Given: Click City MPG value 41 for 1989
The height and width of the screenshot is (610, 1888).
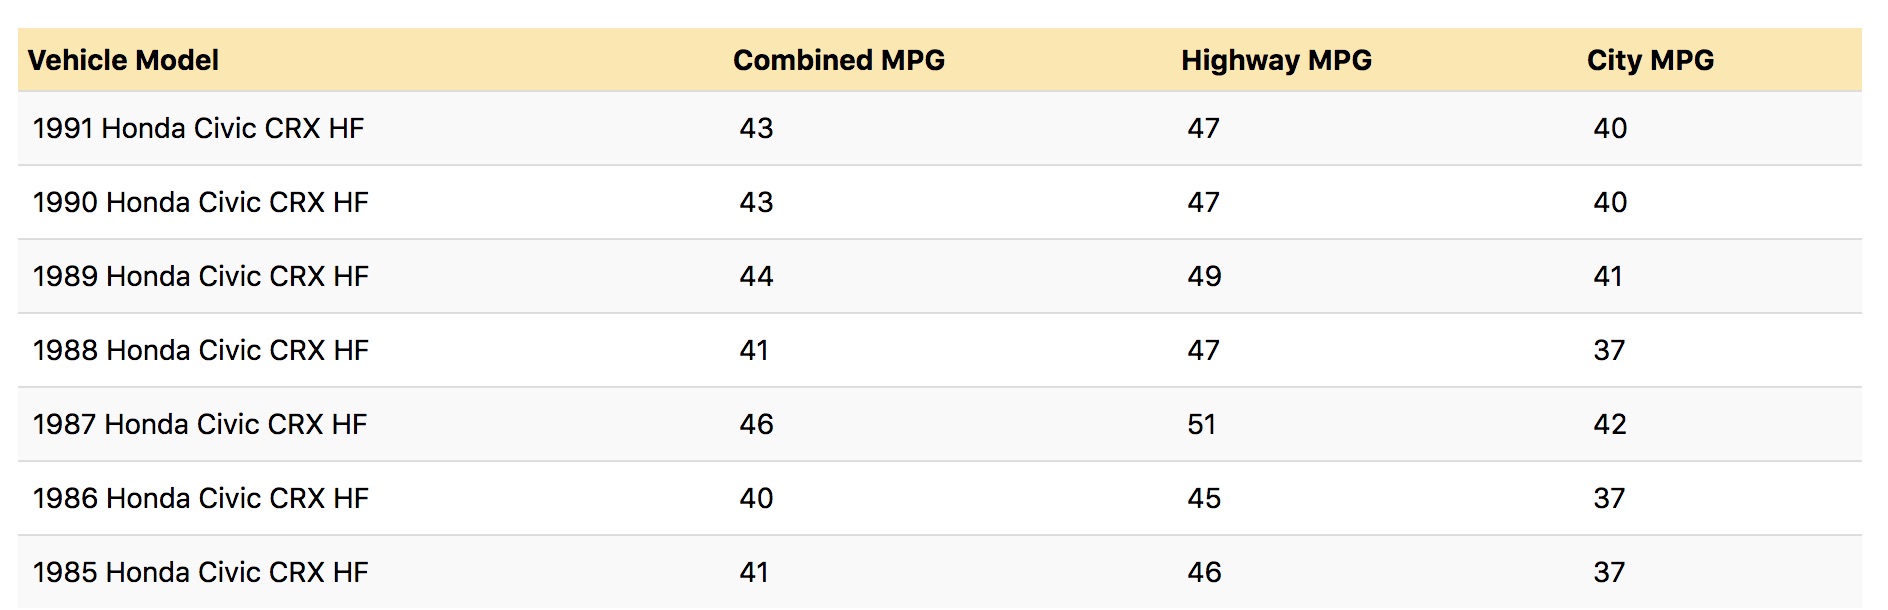Looking at the screenshot, I should 1608,276.
